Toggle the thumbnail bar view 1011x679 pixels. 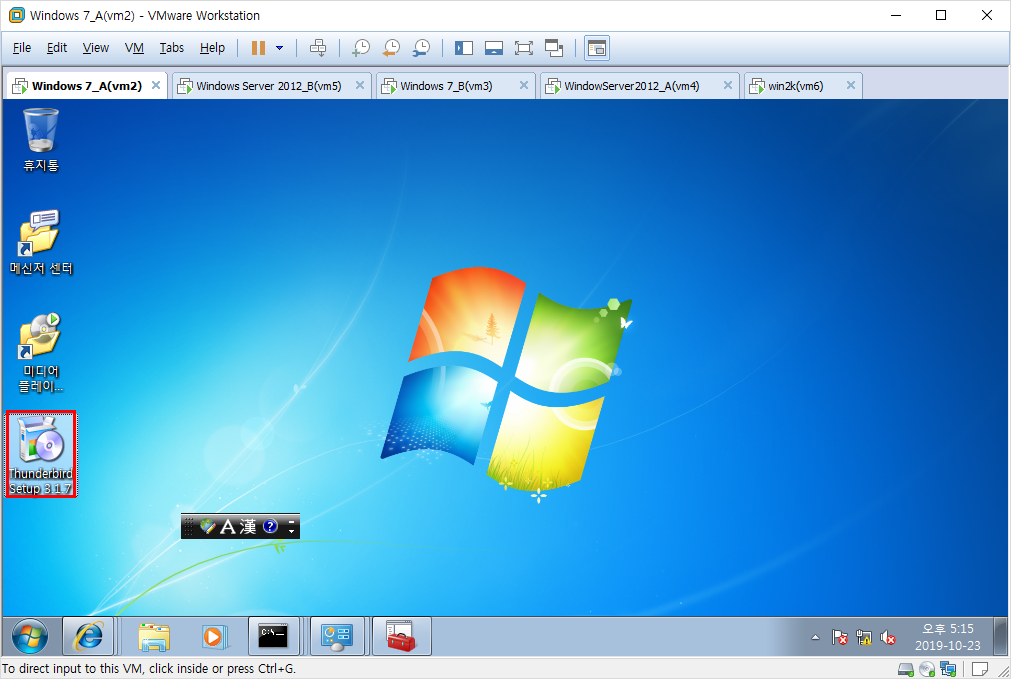tap(494, 48)
